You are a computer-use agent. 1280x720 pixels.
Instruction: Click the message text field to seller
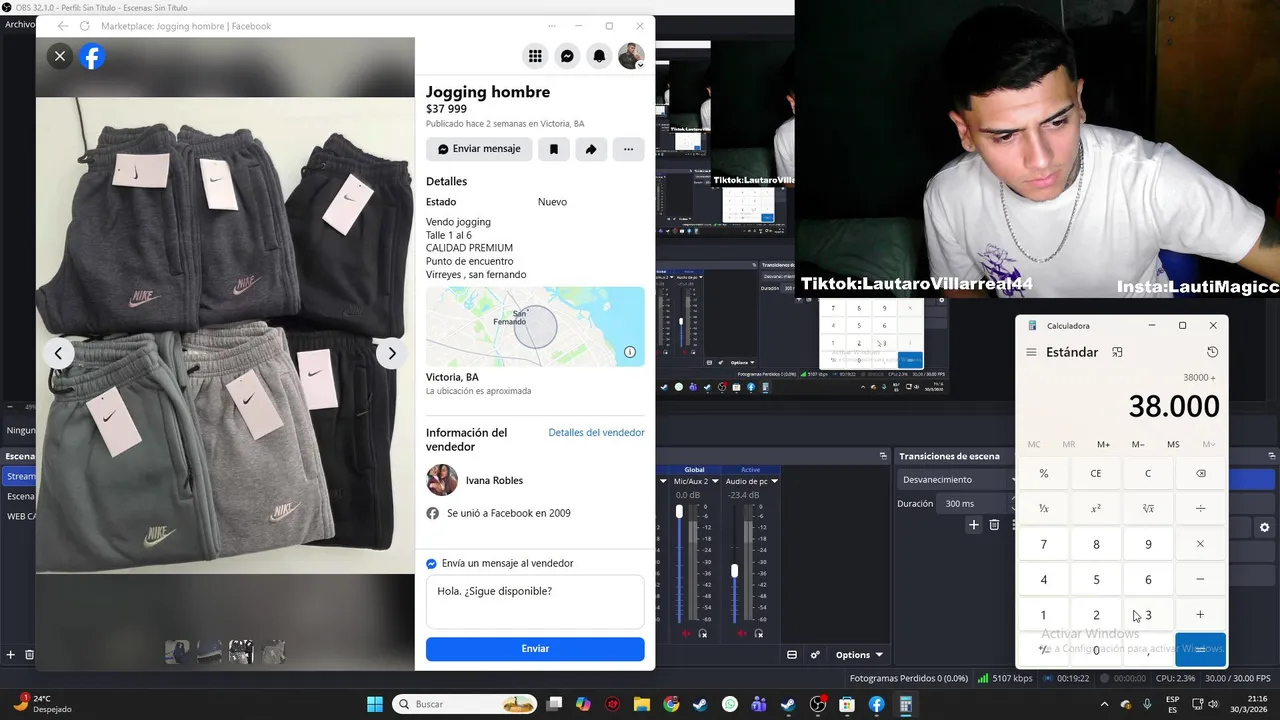[535, 601]
